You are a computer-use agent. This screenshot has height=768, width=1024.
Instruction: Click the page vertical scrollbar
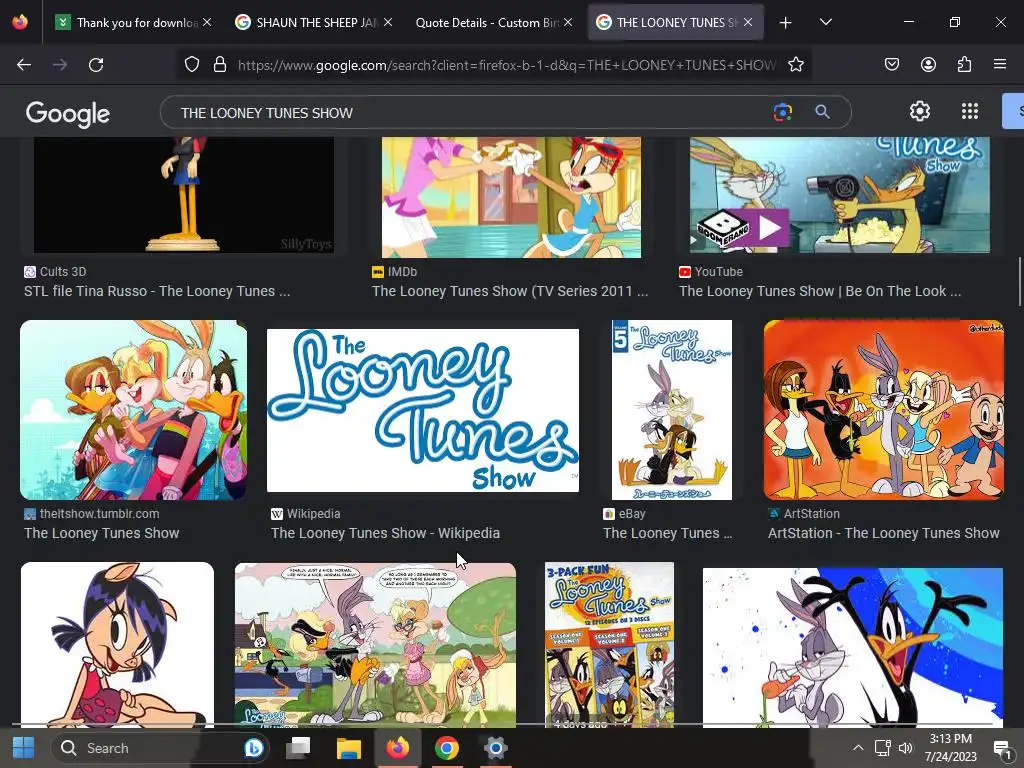[1019, 281]
